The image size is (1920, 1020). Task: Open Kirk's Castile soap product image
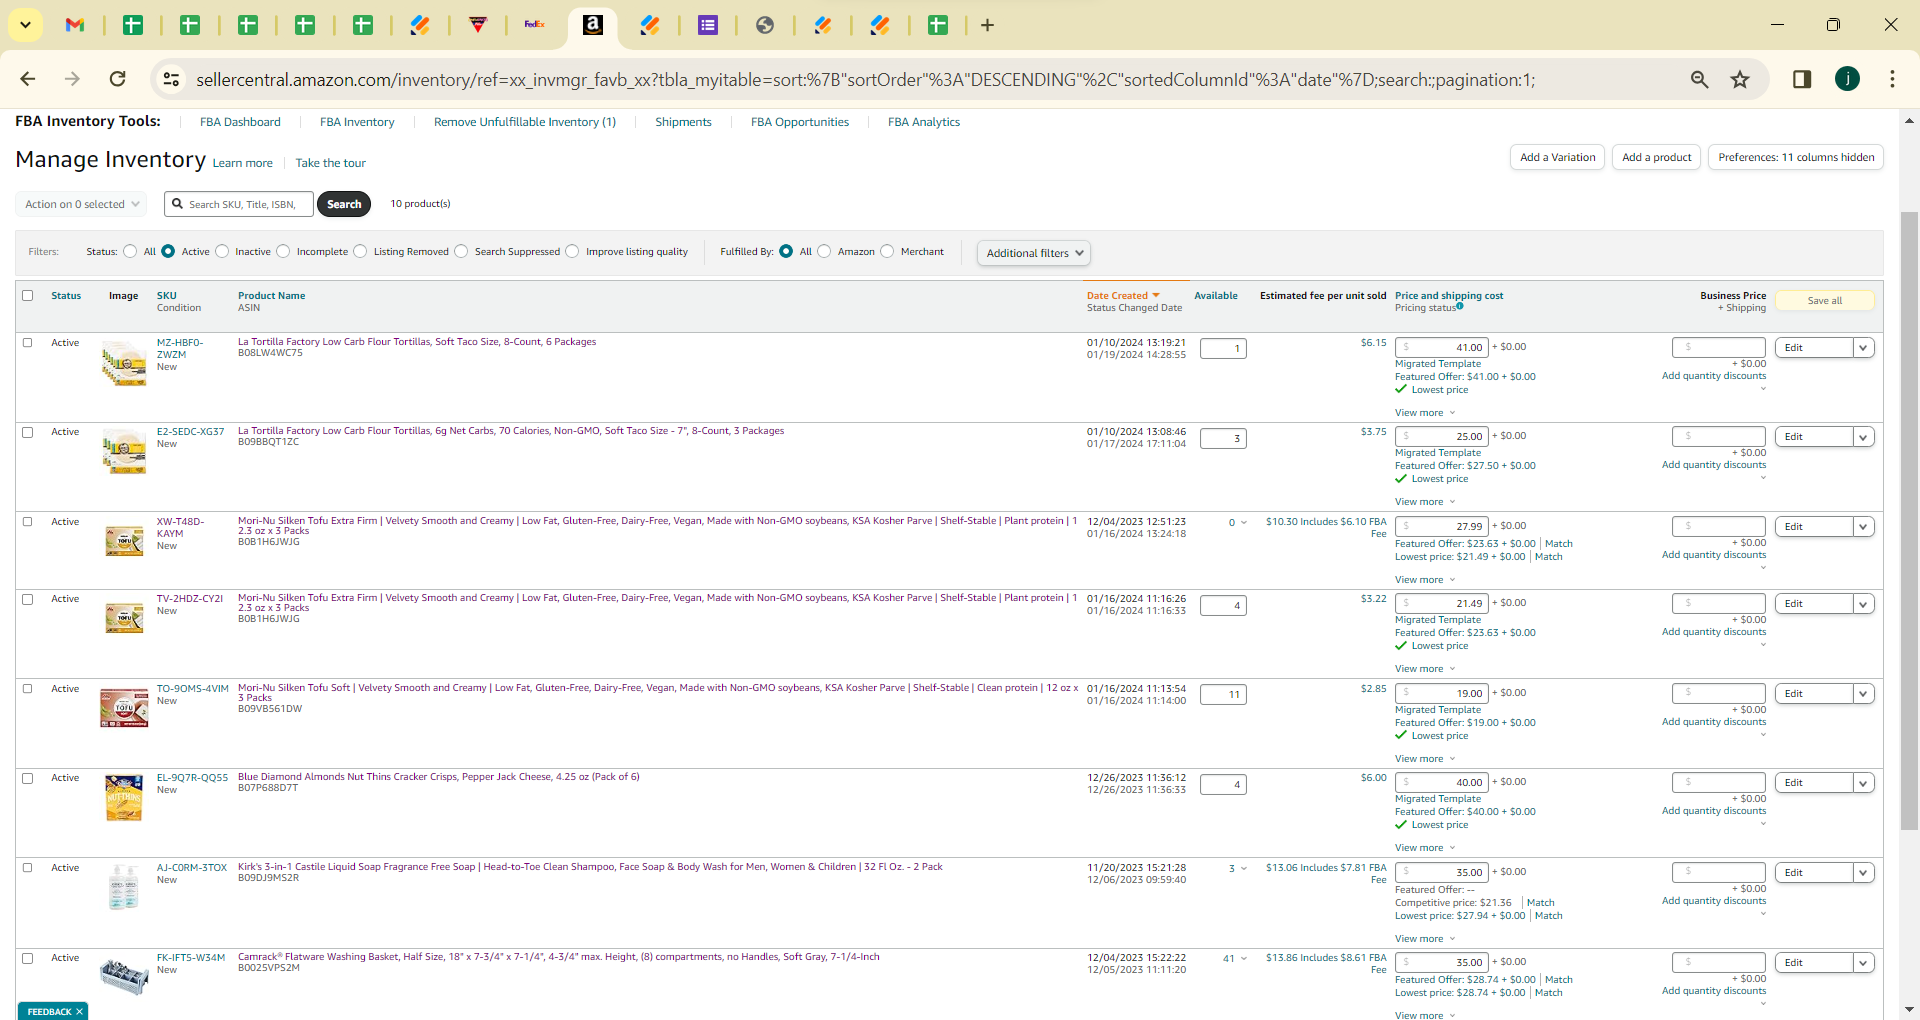coord(124,887)
